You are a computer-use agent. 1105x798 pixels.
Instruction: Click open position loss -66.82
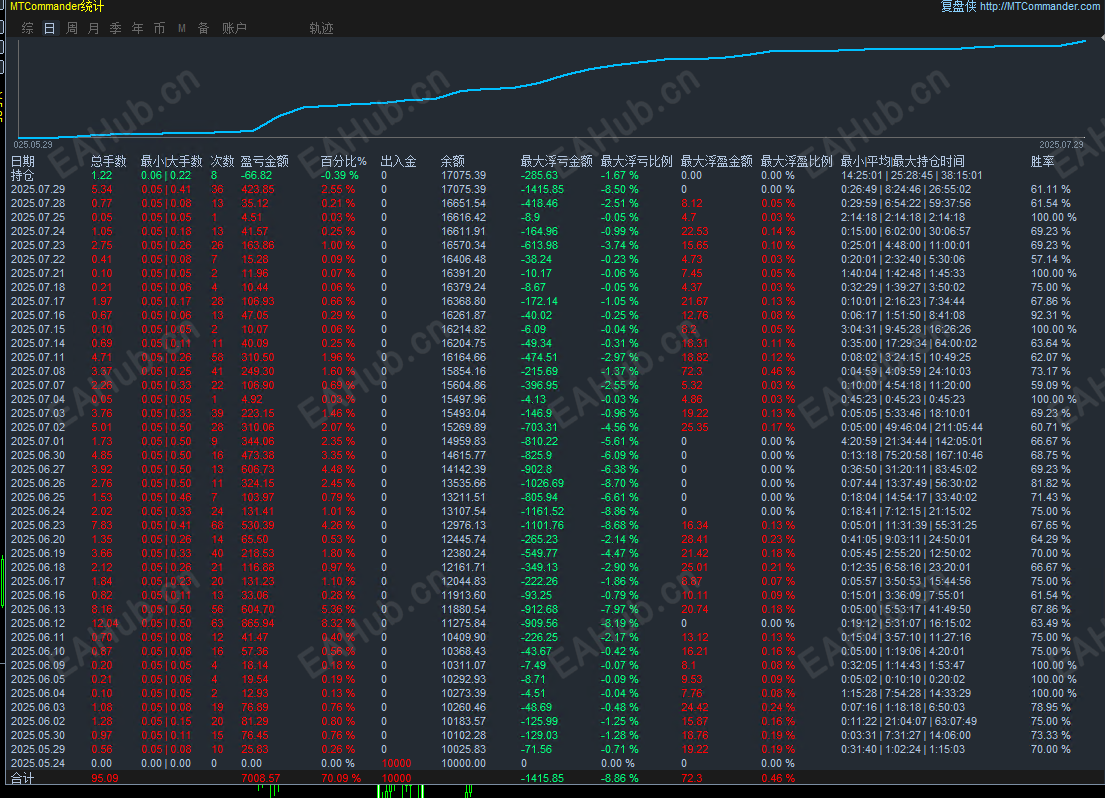tap(257, 176)
